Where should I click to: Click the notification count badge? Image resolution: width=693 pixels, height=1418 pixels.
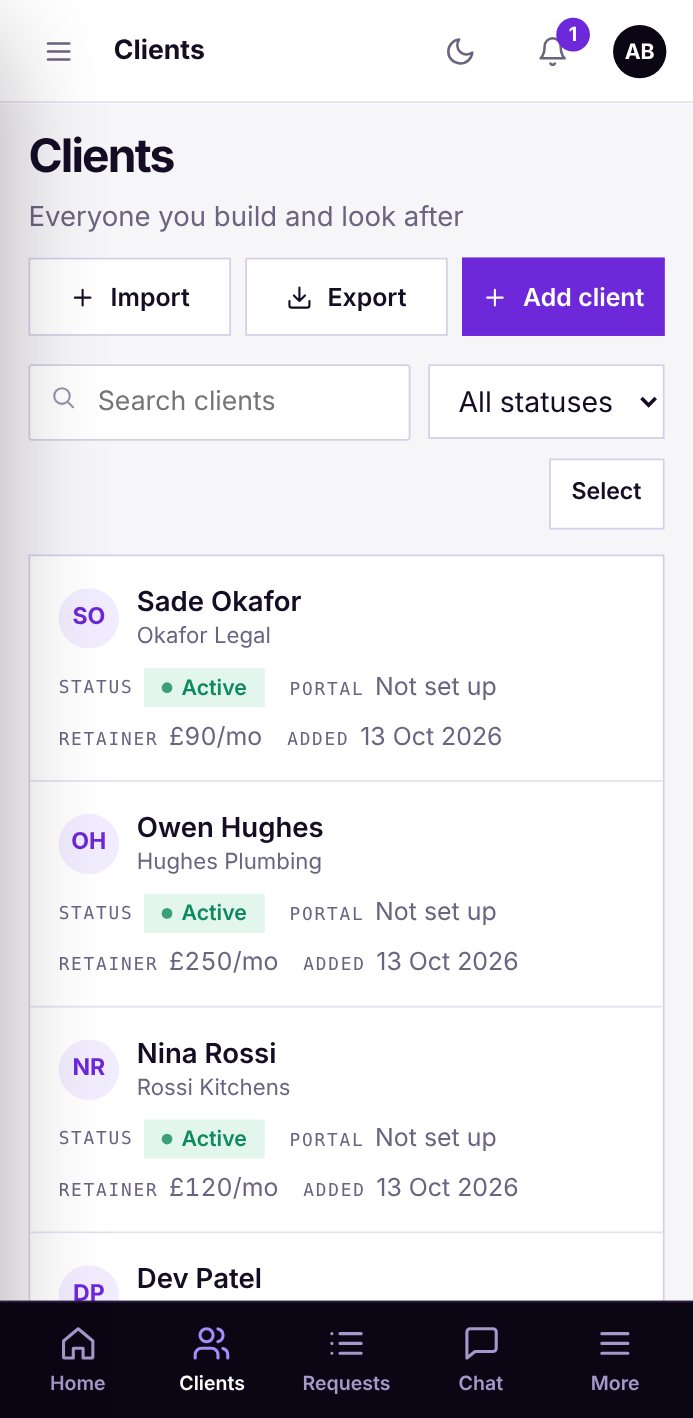[x=573, y=35]
